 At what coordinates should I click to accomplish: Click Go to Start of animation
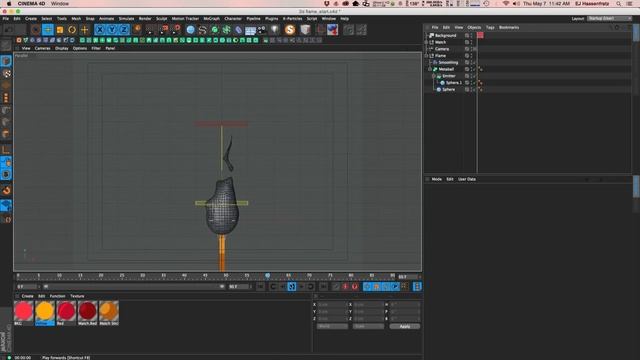tap(260, 287)
